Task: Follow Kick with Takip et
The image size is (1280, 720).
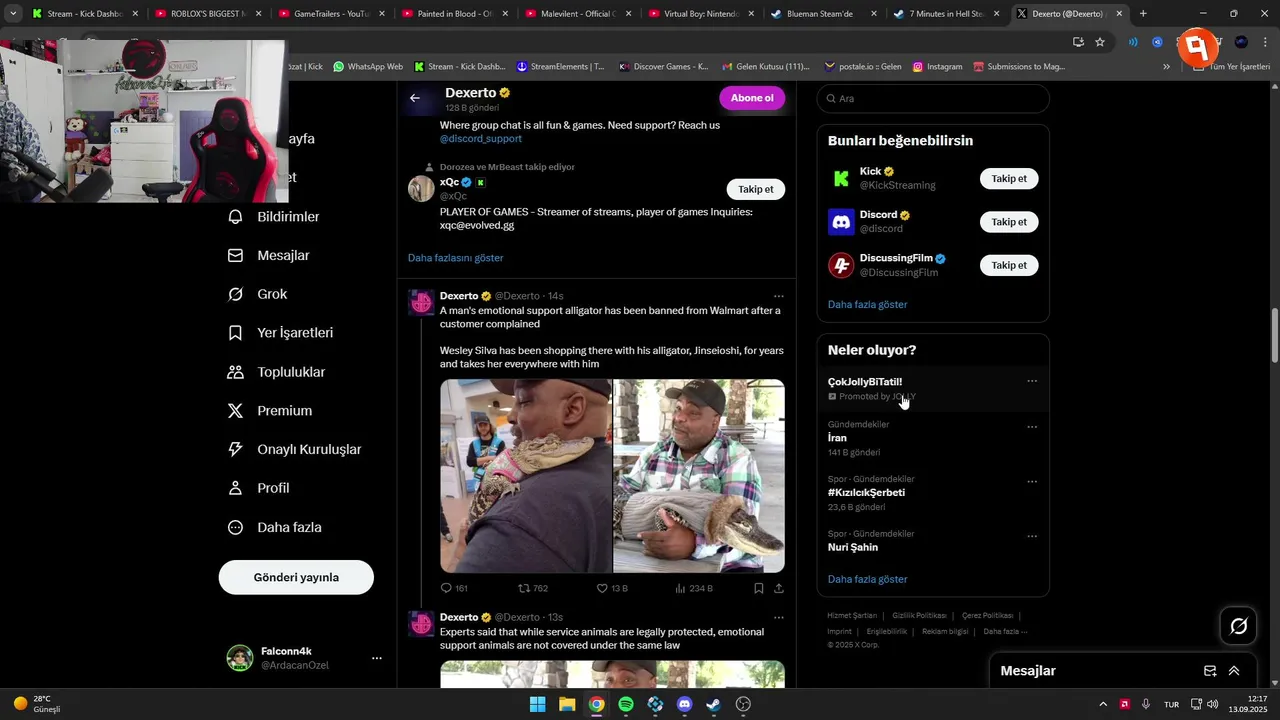Action: [1009, 179]
